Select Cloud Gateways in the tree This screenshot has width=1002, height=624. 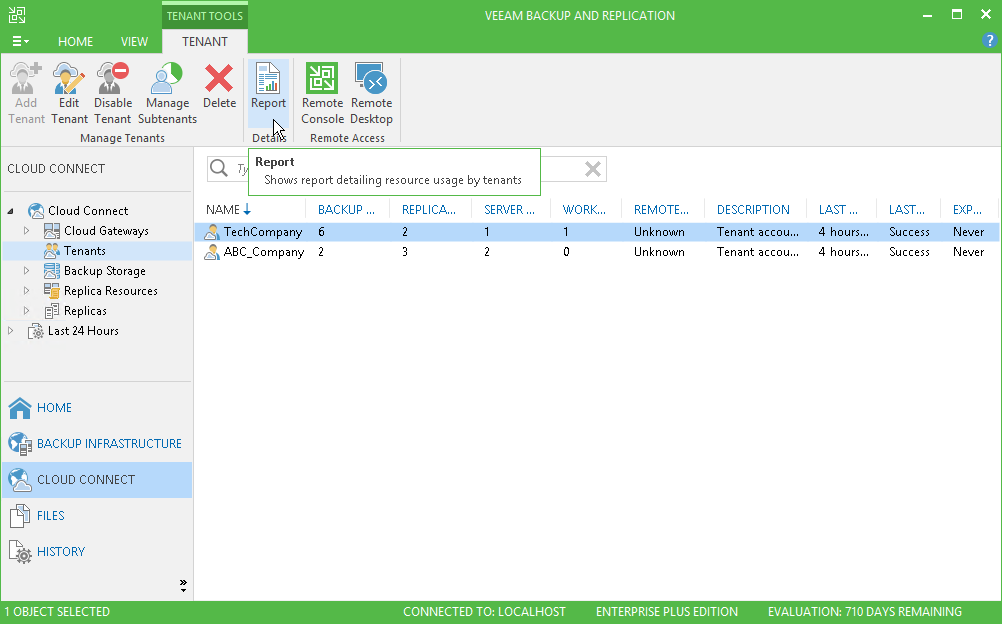[106, 231]
